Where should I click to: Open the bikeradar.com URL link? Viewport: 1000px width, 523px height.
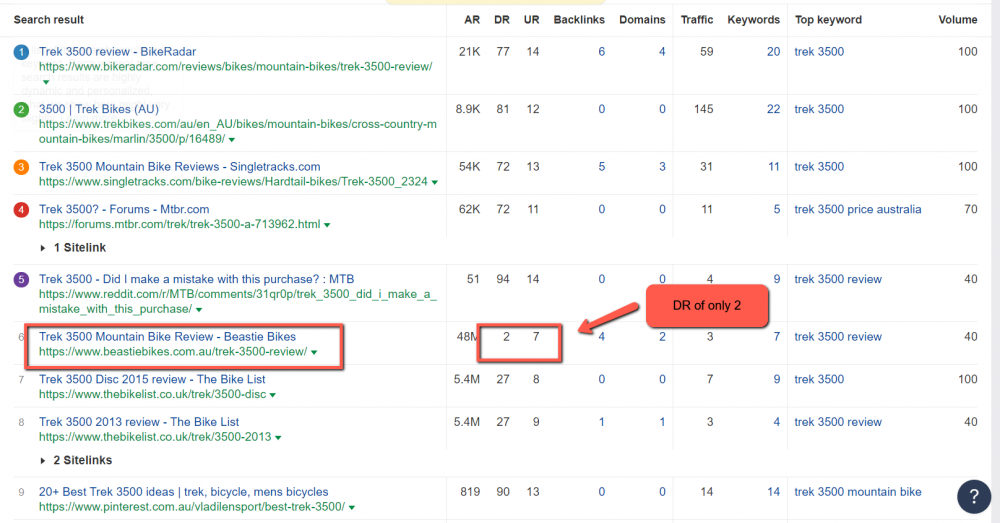coord(235,66)
